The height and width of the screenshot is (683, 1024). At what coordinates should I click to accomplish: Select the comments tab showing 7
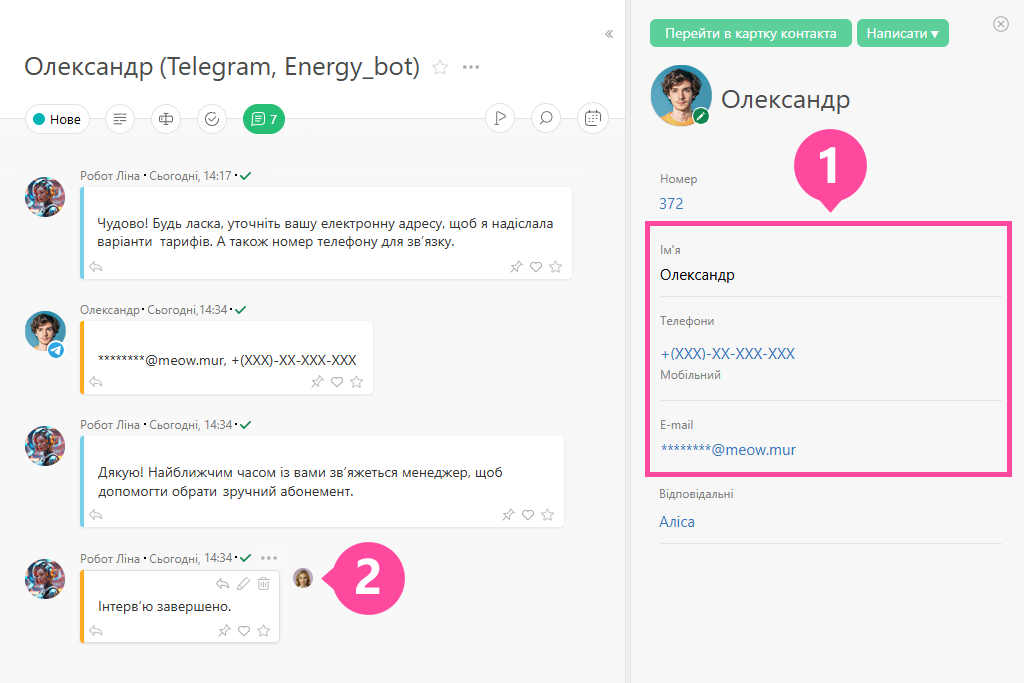pos(264,119)
